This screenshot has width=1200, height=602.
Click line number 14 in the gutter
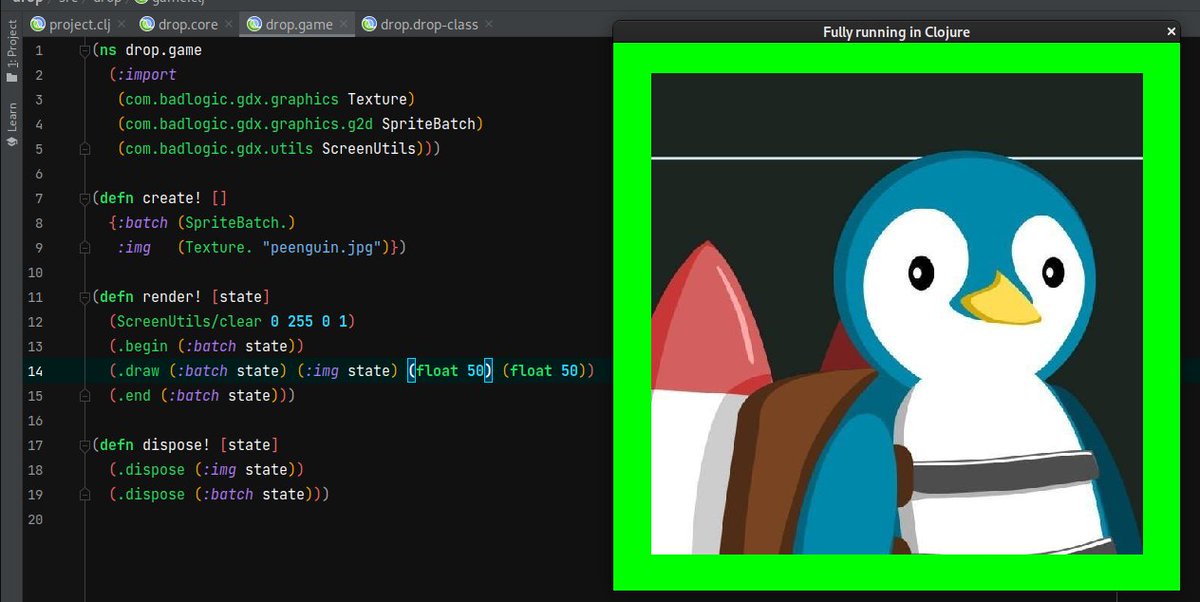(36, 371)
